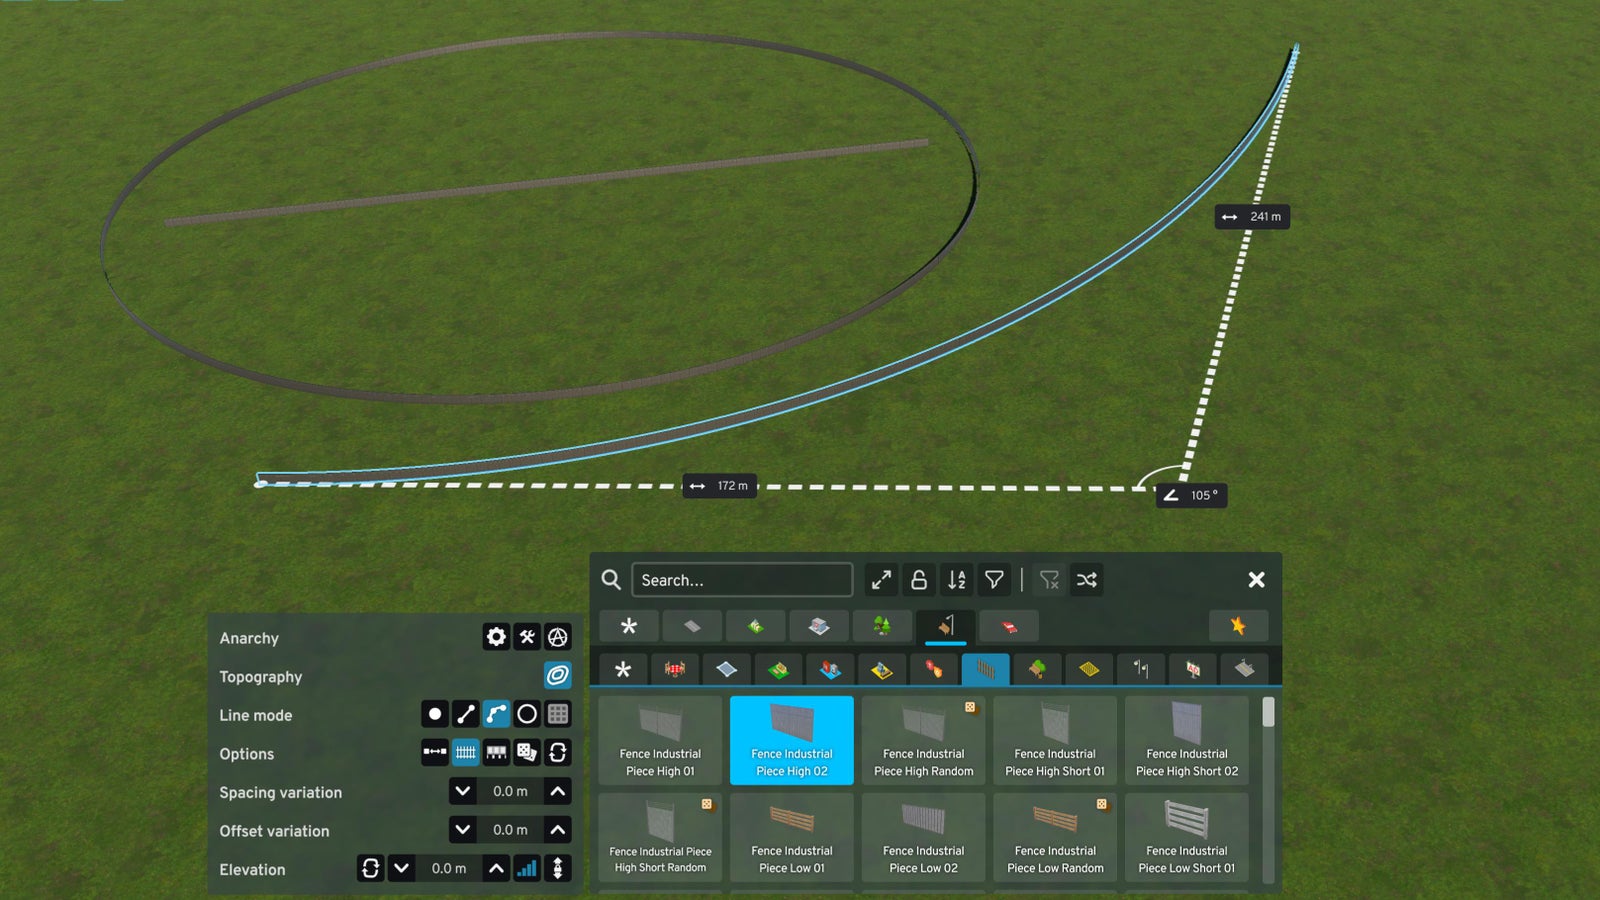Switch to the vehicles category tab
Screen dimensions: 1600x900
[x=1010, y=626]
